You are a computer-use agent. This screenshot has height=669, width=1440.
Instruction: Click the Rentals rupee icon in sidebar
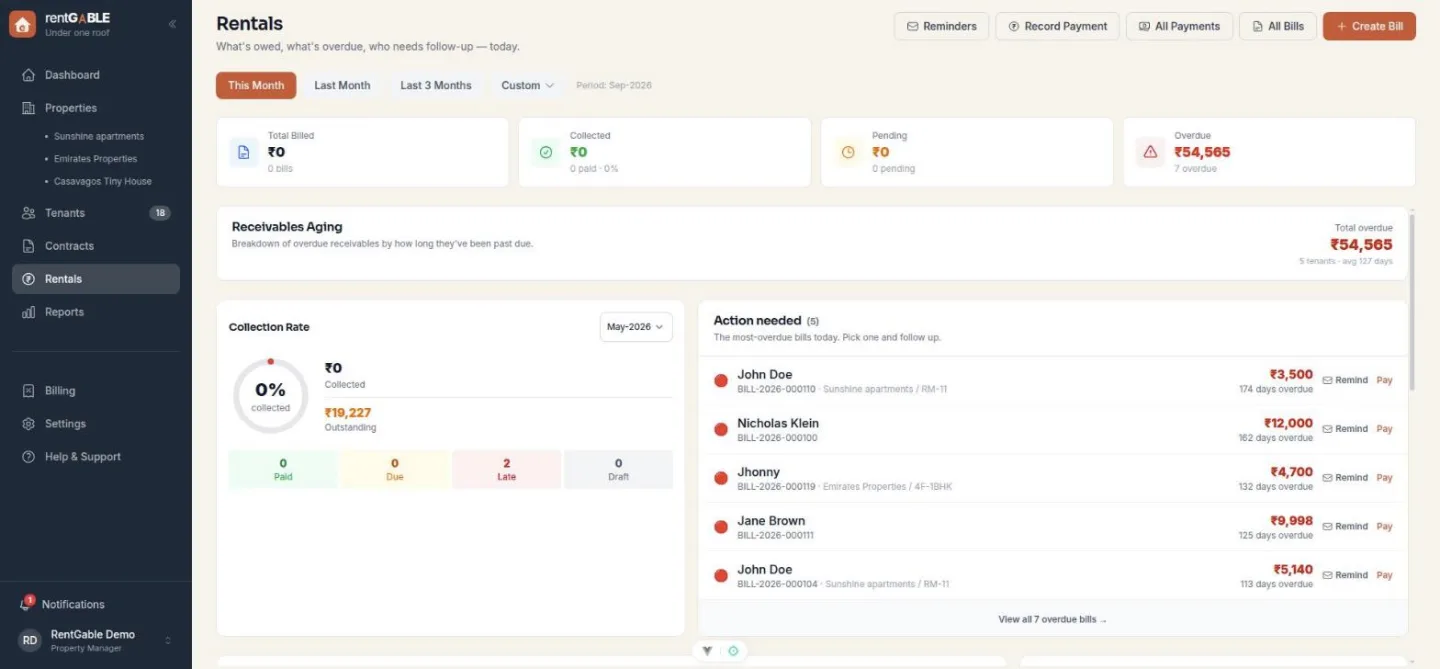pyautogui.click(x=28, y=279)
